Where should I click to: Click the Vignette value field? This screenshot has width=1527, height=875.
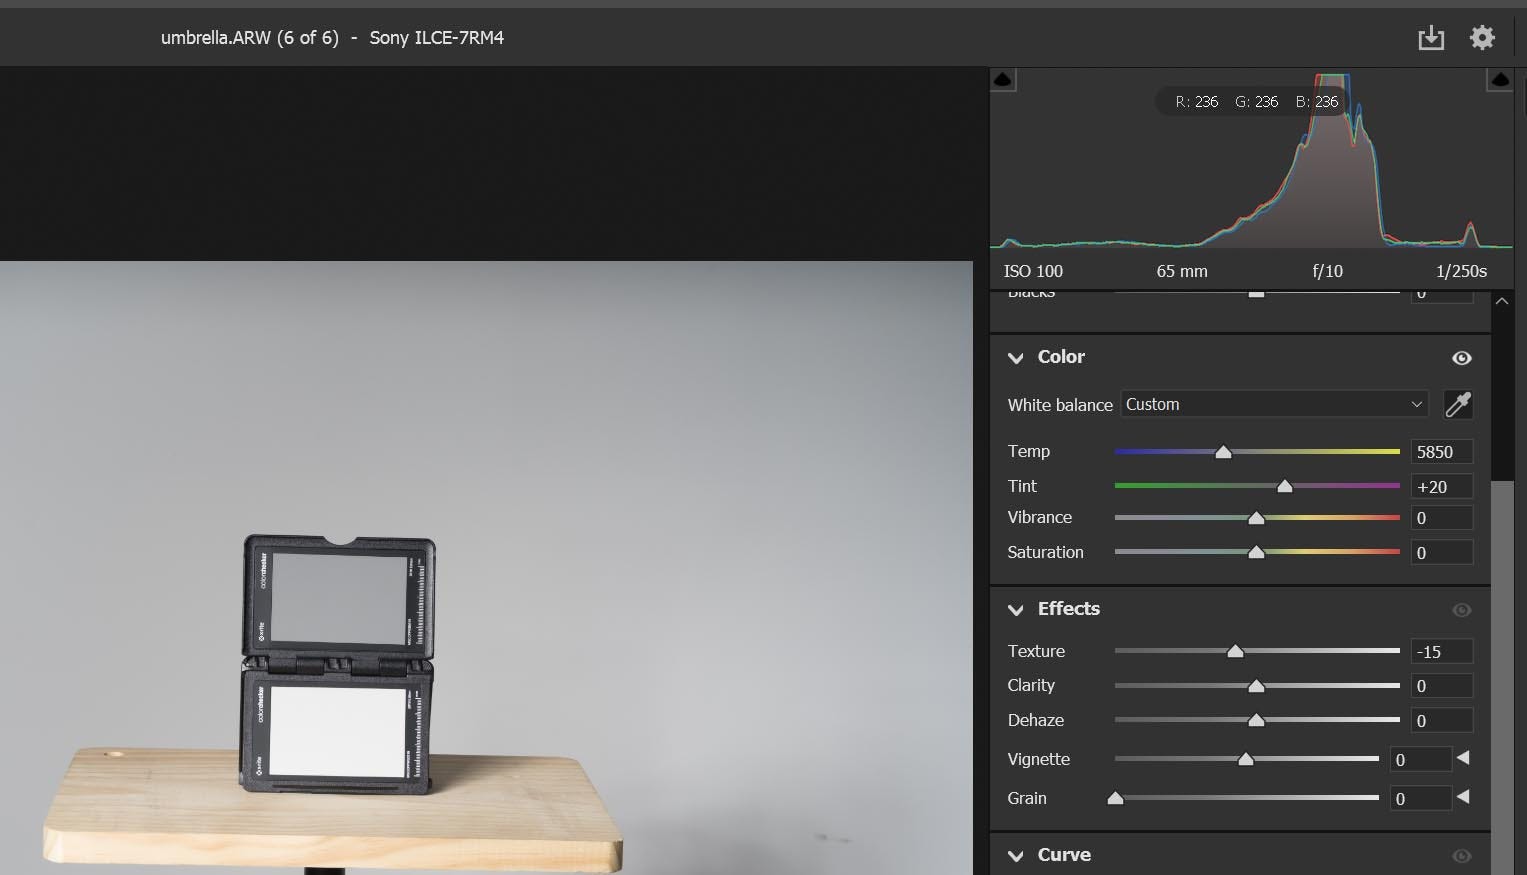coord(1421,760)
